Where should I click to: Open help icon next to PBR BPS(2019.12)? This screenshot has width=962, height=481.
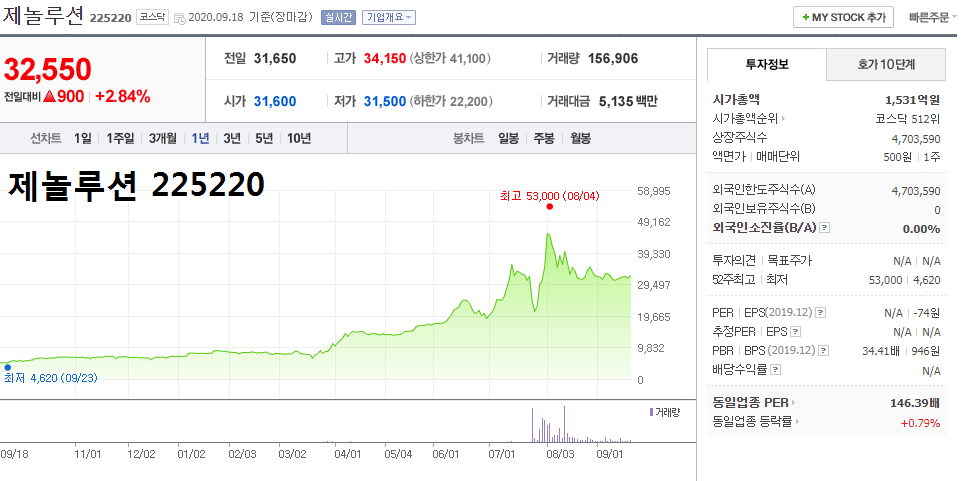pyautogui.click(x=824, y=351)
